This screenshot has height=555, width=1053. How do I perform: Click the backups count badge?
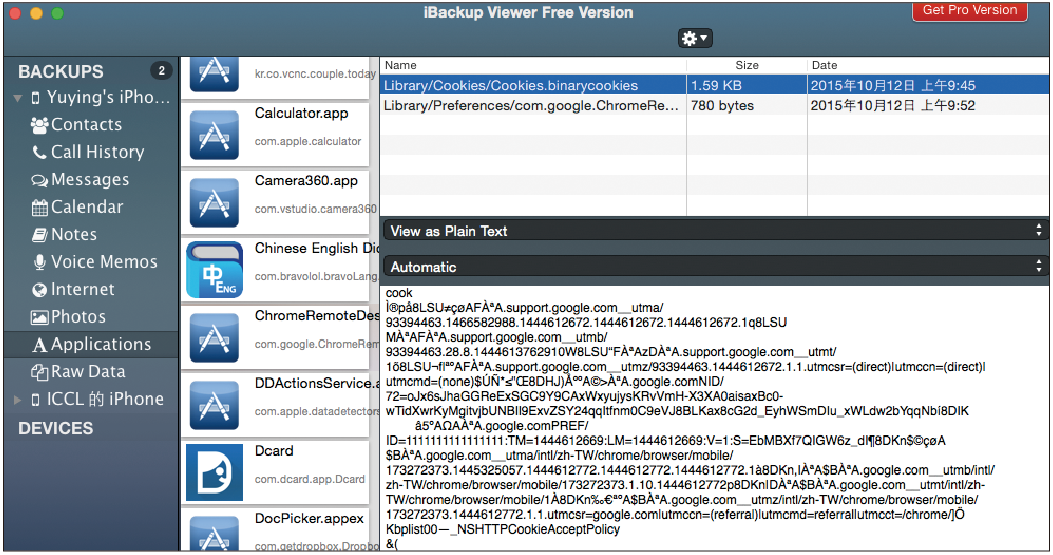[x=161, y=71]
